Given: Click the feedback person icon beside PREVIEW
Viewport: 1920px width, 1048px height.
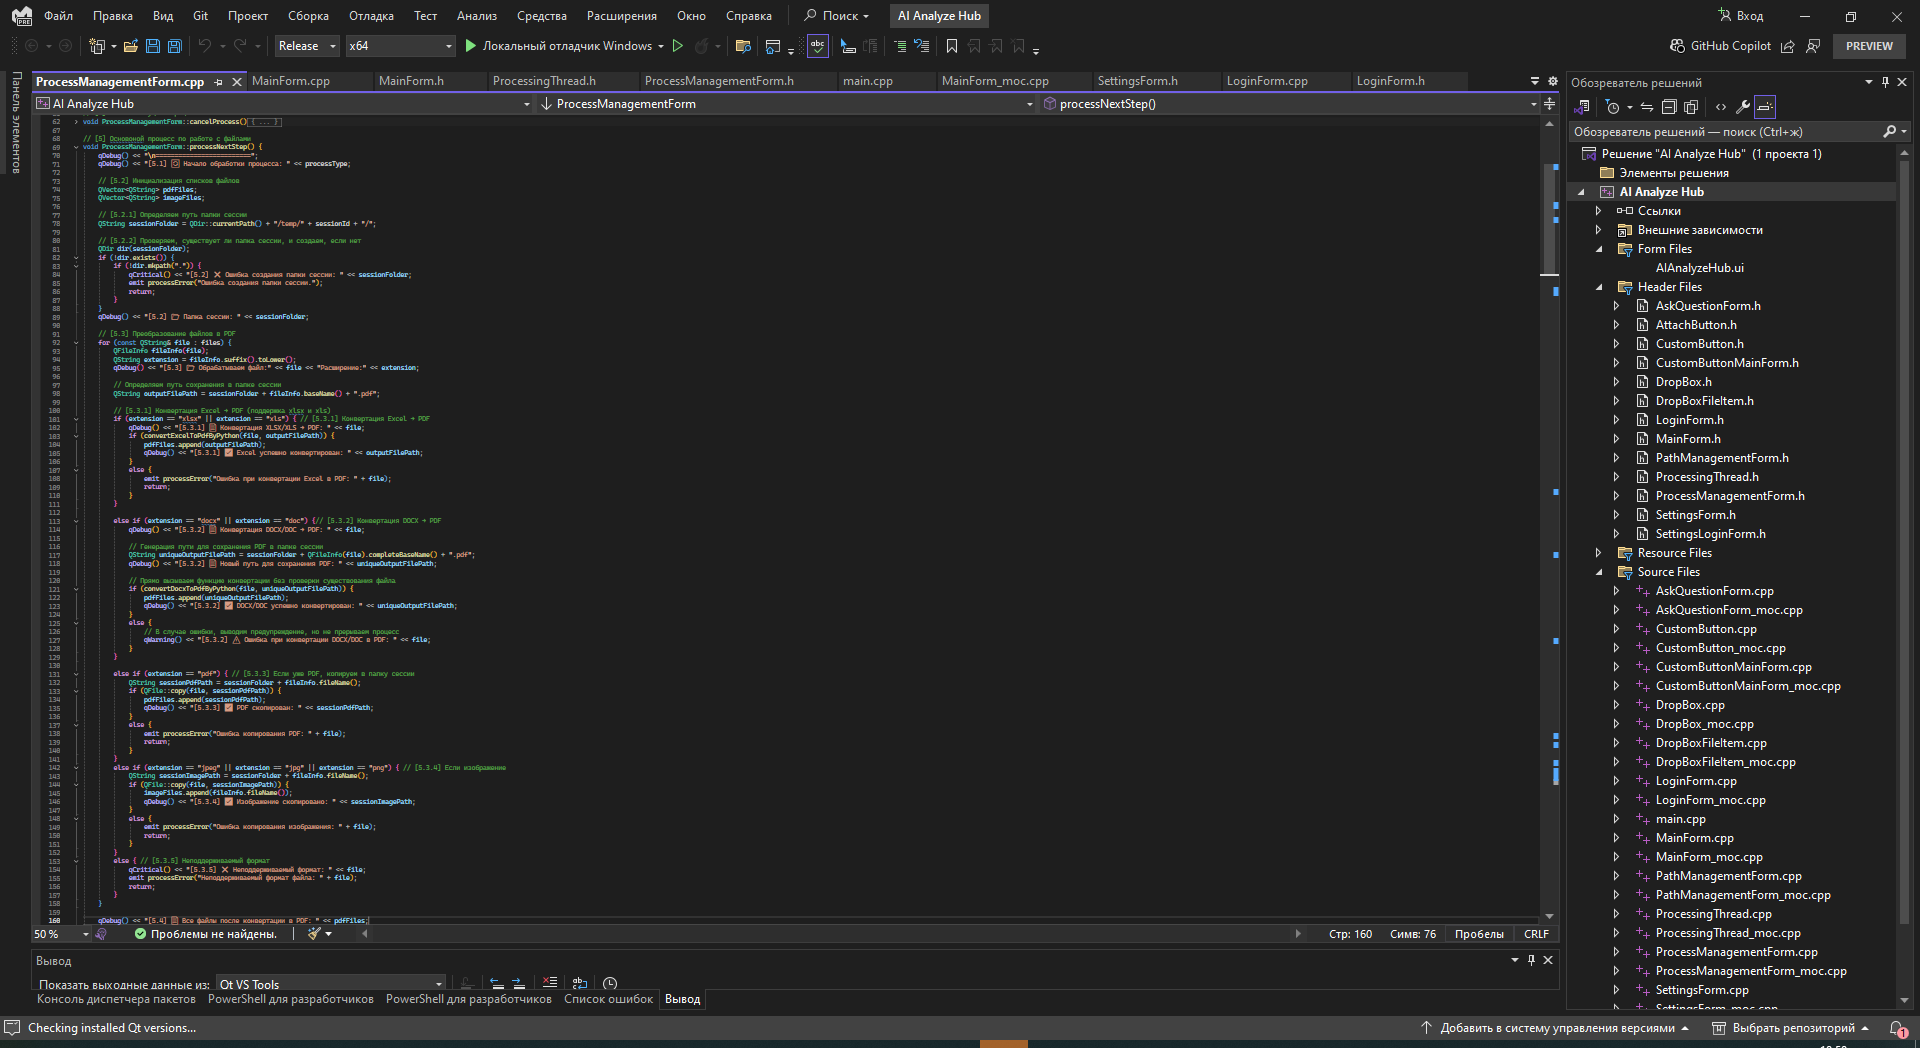Looking at the screenshot, I should pyautogui.click(x=1813, y=46).
